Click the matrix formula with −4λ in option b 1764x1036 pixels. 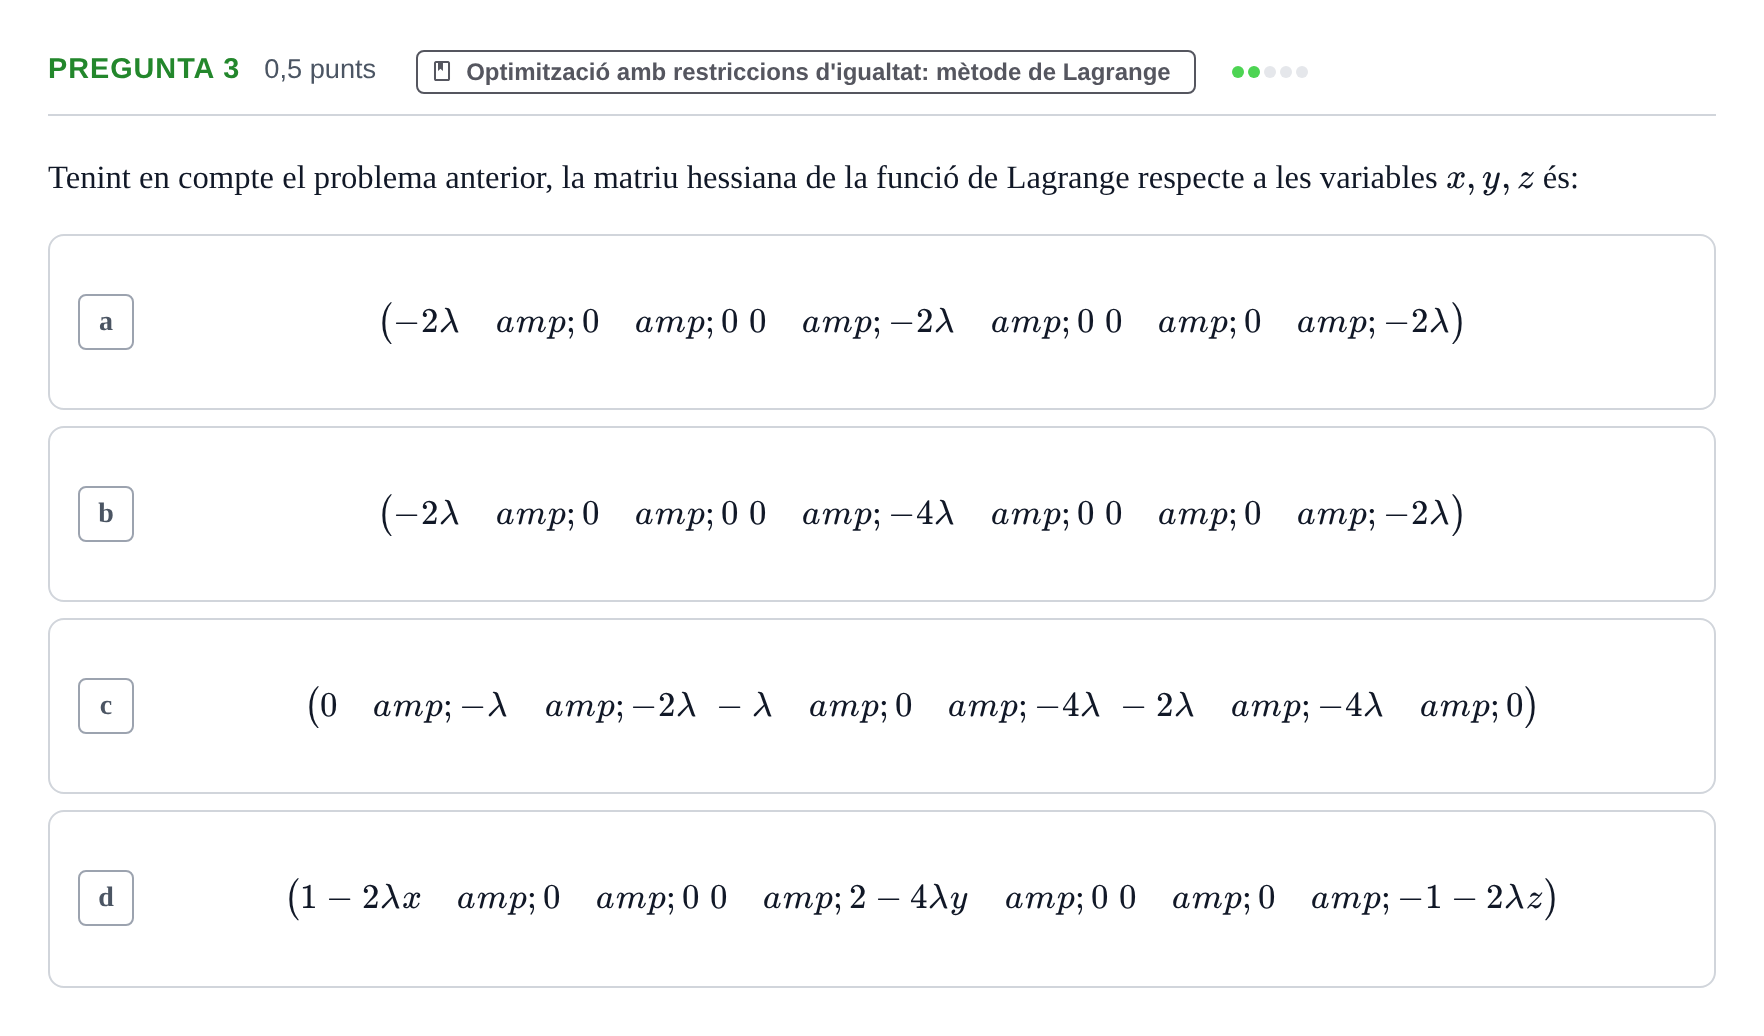[922, 514]
